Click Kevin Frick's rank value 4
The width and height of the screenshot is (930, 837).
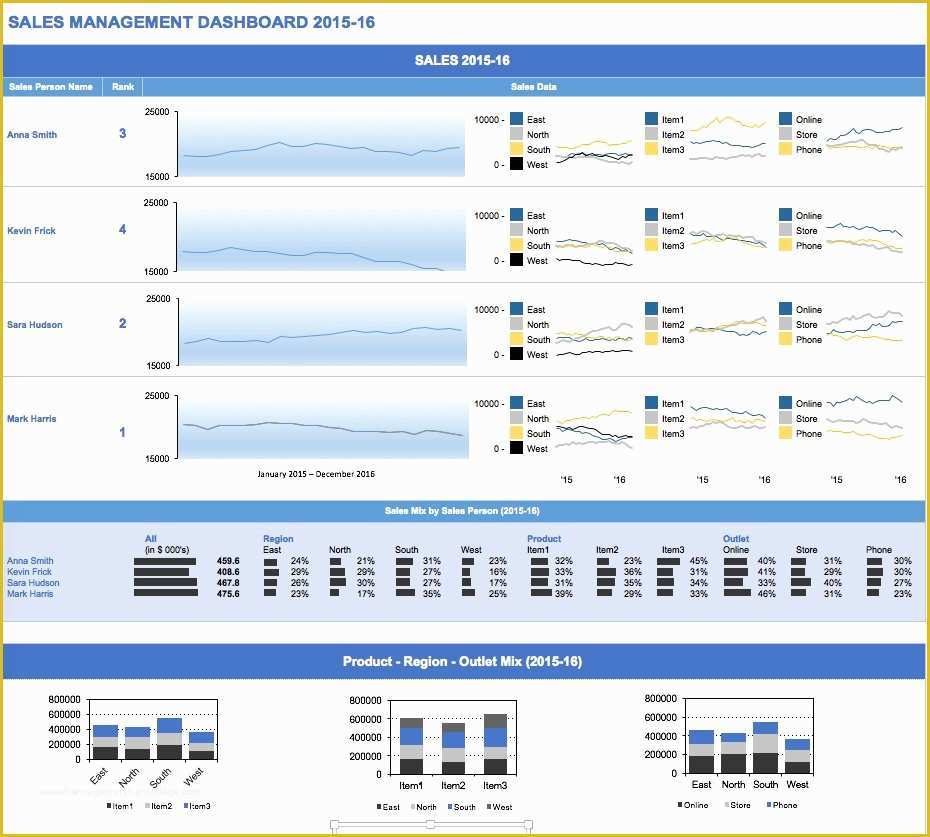[123, 229]
